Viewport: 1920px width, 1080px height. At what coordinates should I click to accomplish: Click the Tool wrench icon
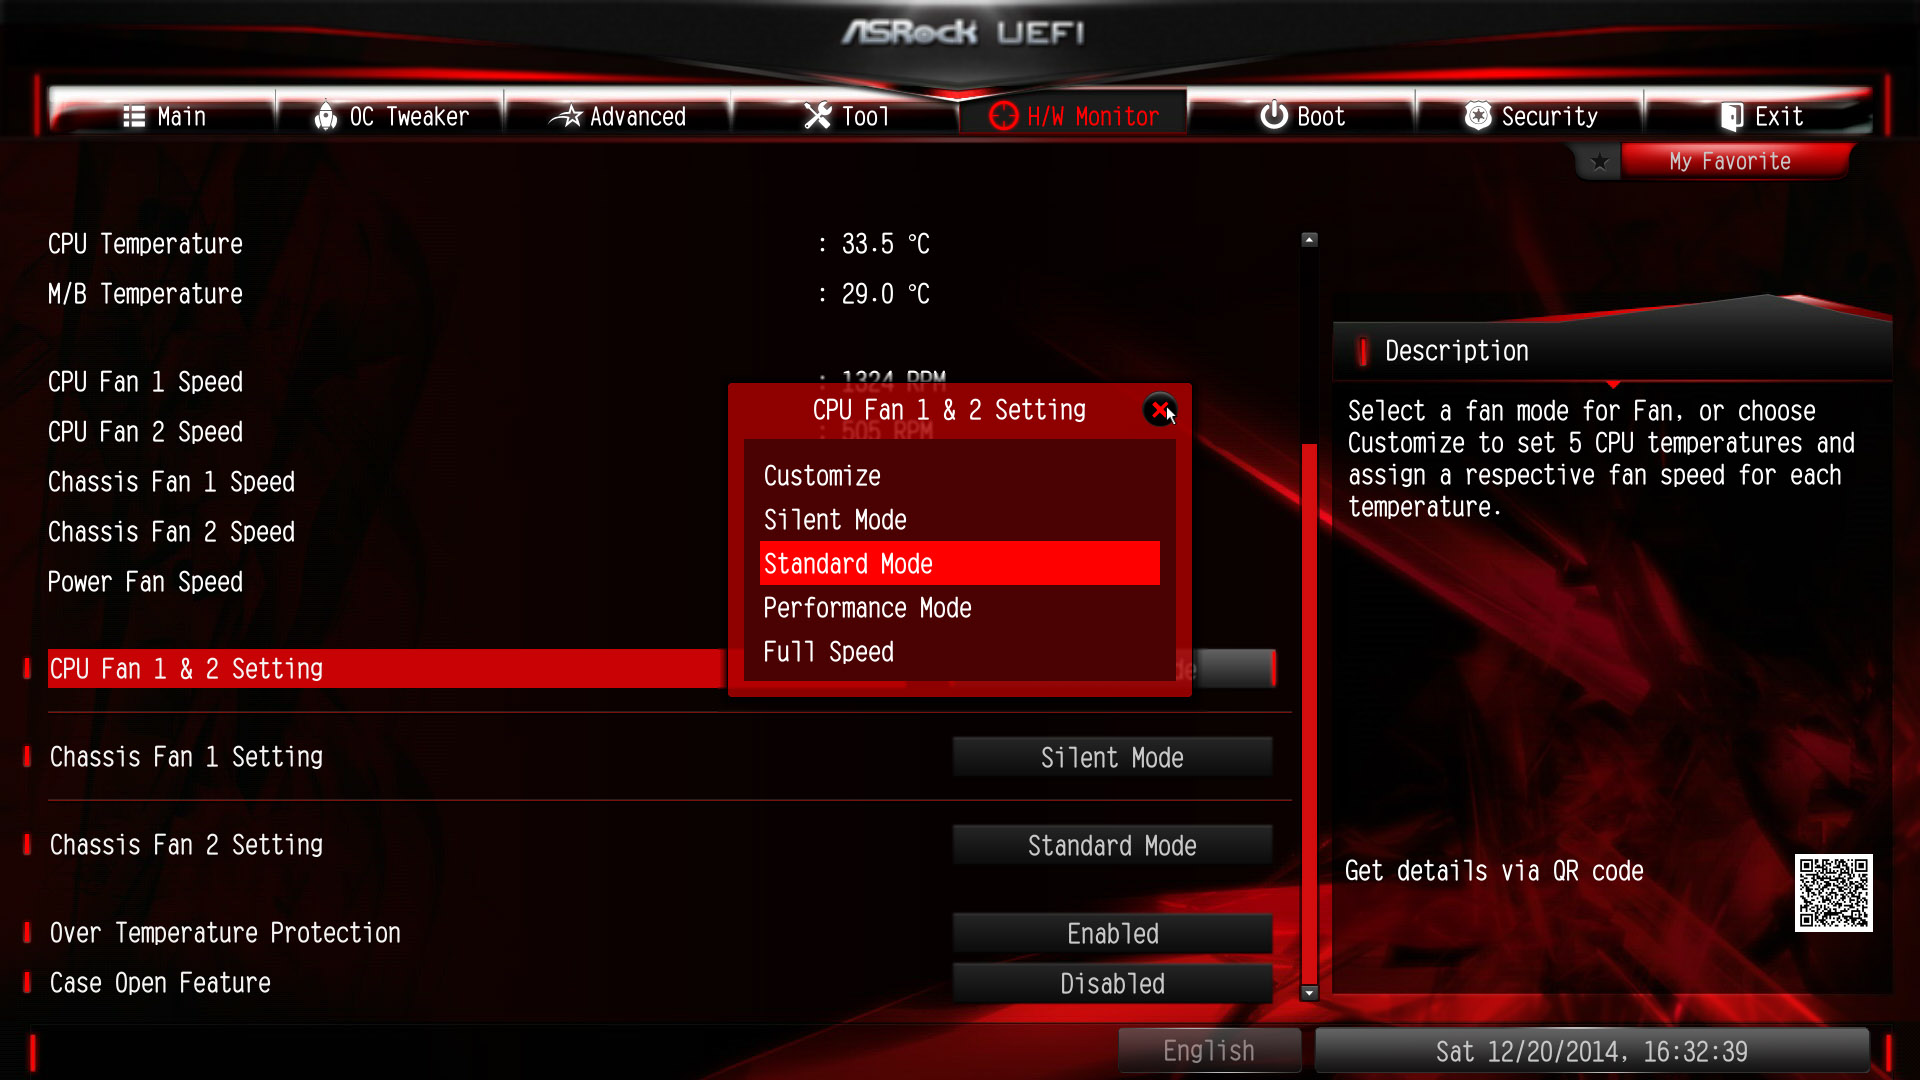pyautogui.click(x=818, y=117)
